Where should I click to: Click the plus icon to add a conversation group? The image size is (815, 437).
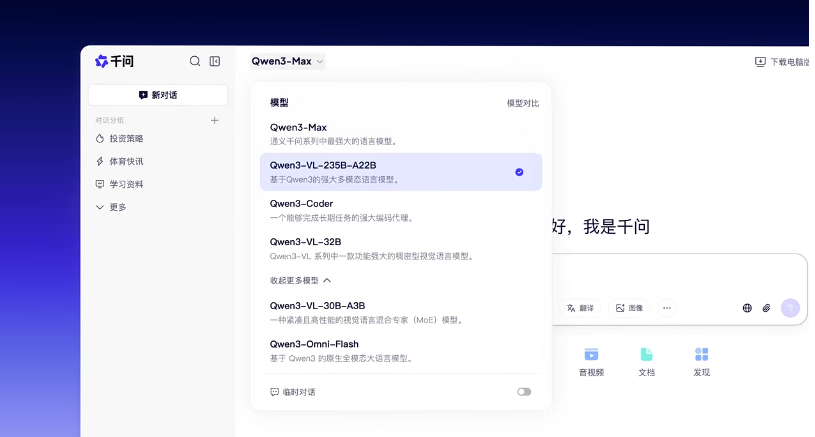point(214,120)
